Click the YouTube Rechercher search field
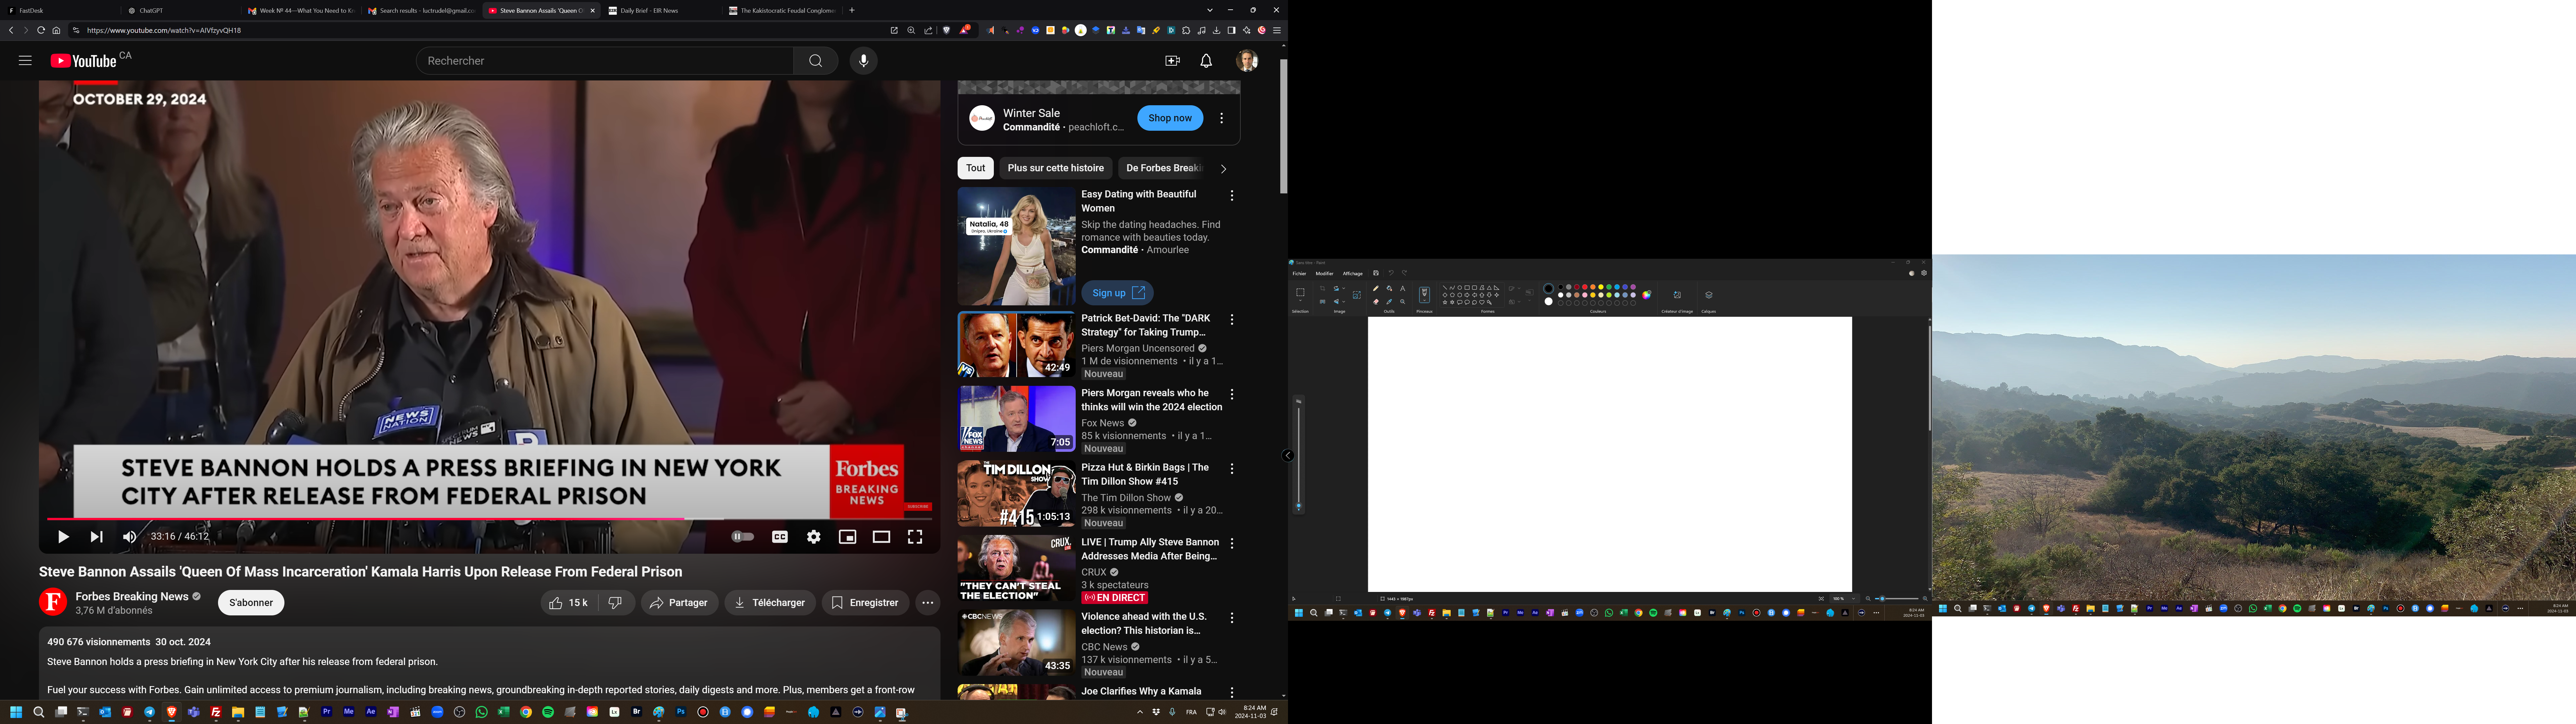The width and height of the screenshot is (2576, 724). coord(605,61)
